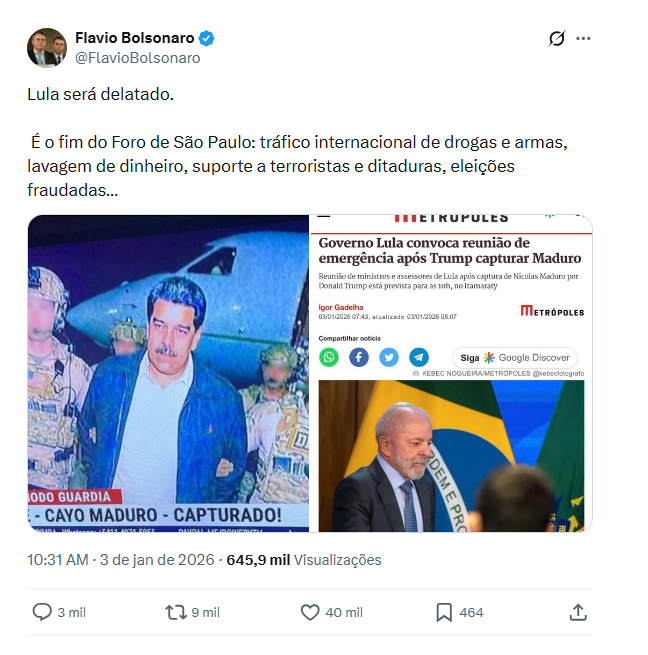Open the three-dot more options menu
Viewport: 648px width, 655px height.
click(583, 38)
